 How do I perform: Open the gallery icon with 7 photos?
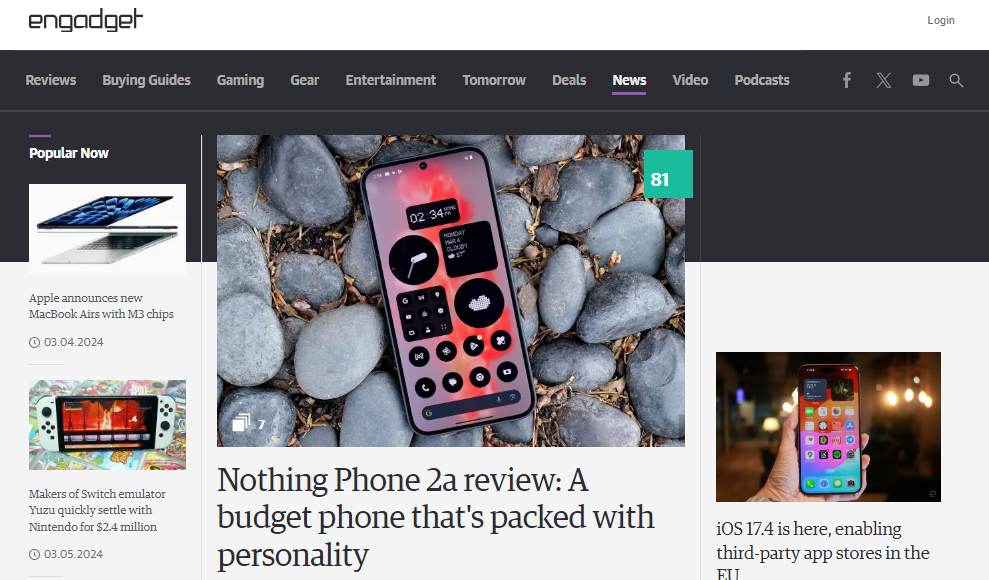coord(249,424)
